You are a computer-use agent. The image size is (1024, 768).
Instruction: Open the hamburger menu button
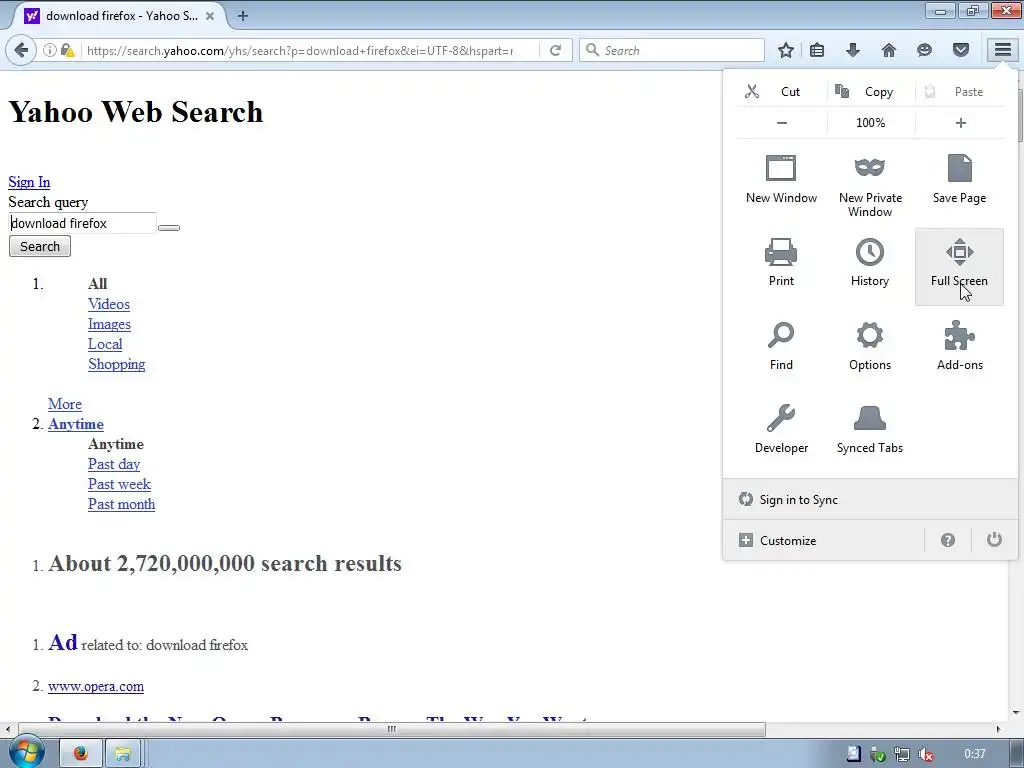1002,50
